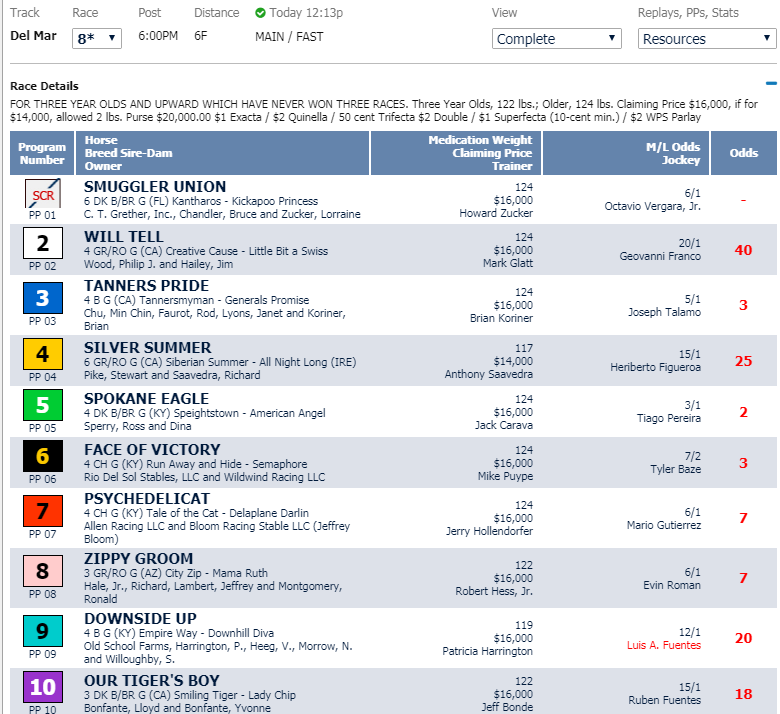Click the pink number 8 program badge

point(42,571)
